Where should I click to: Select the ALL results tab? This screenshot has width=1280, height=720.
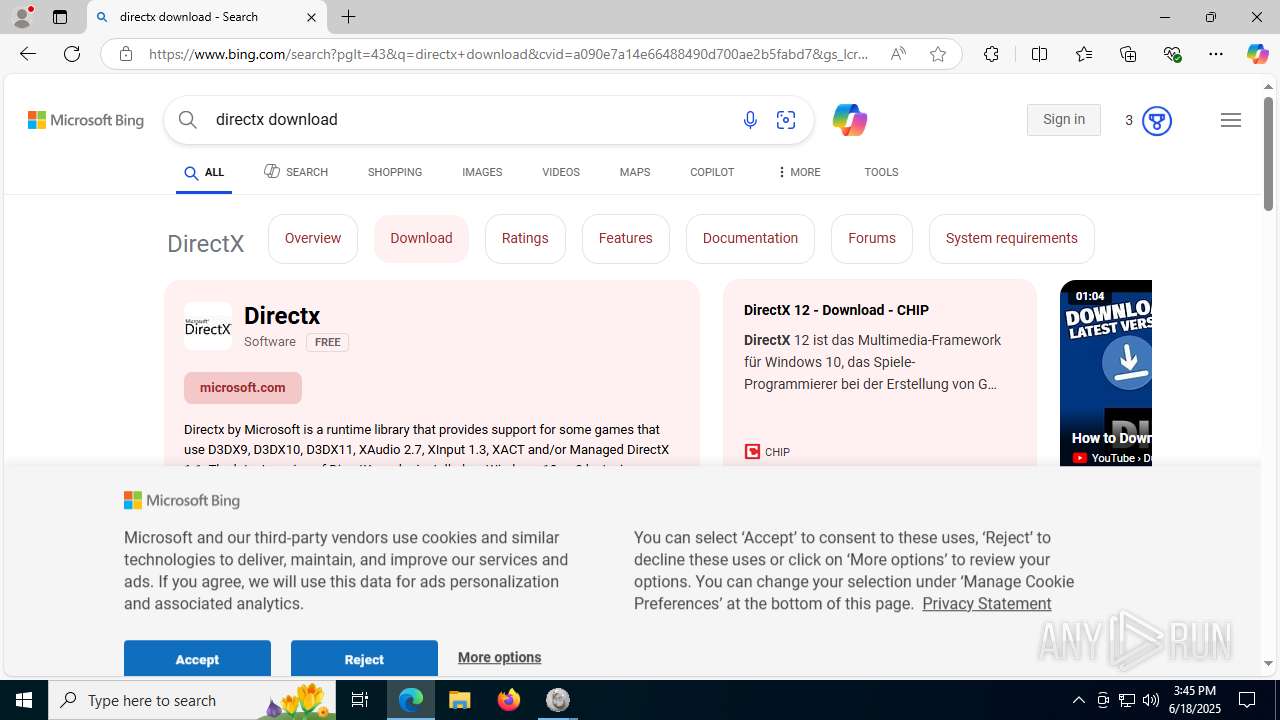(x=204, y=173)
